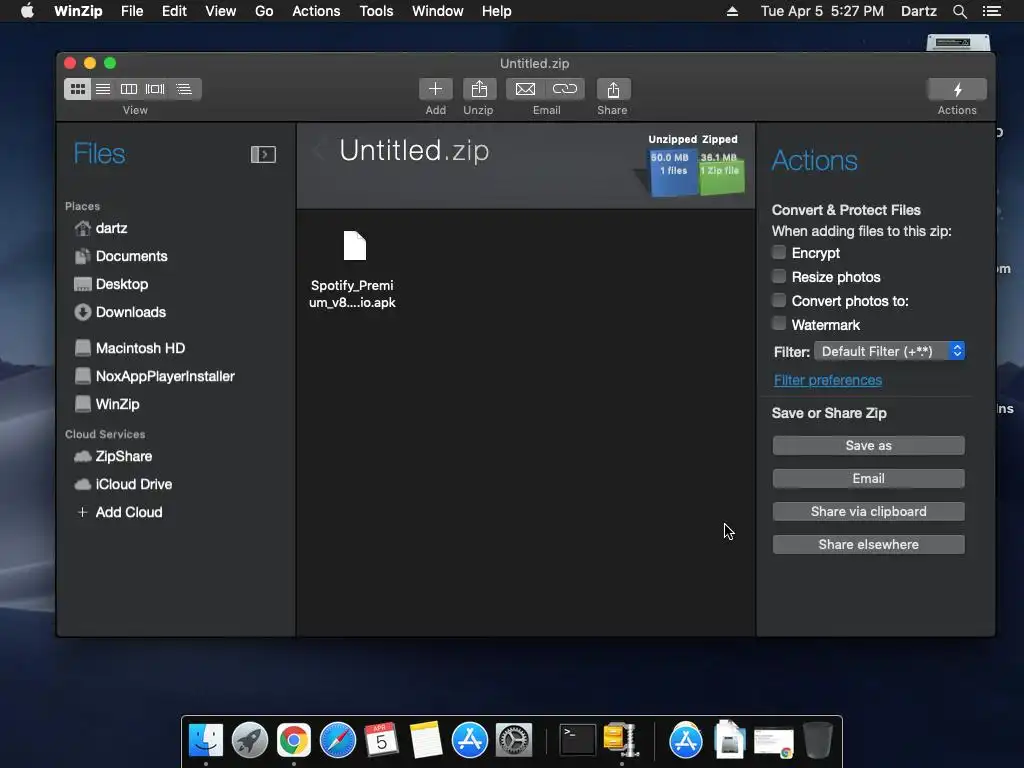Switch to column view mode
The width and height of the screenshot is (1024, 768).
coord(129,89)
